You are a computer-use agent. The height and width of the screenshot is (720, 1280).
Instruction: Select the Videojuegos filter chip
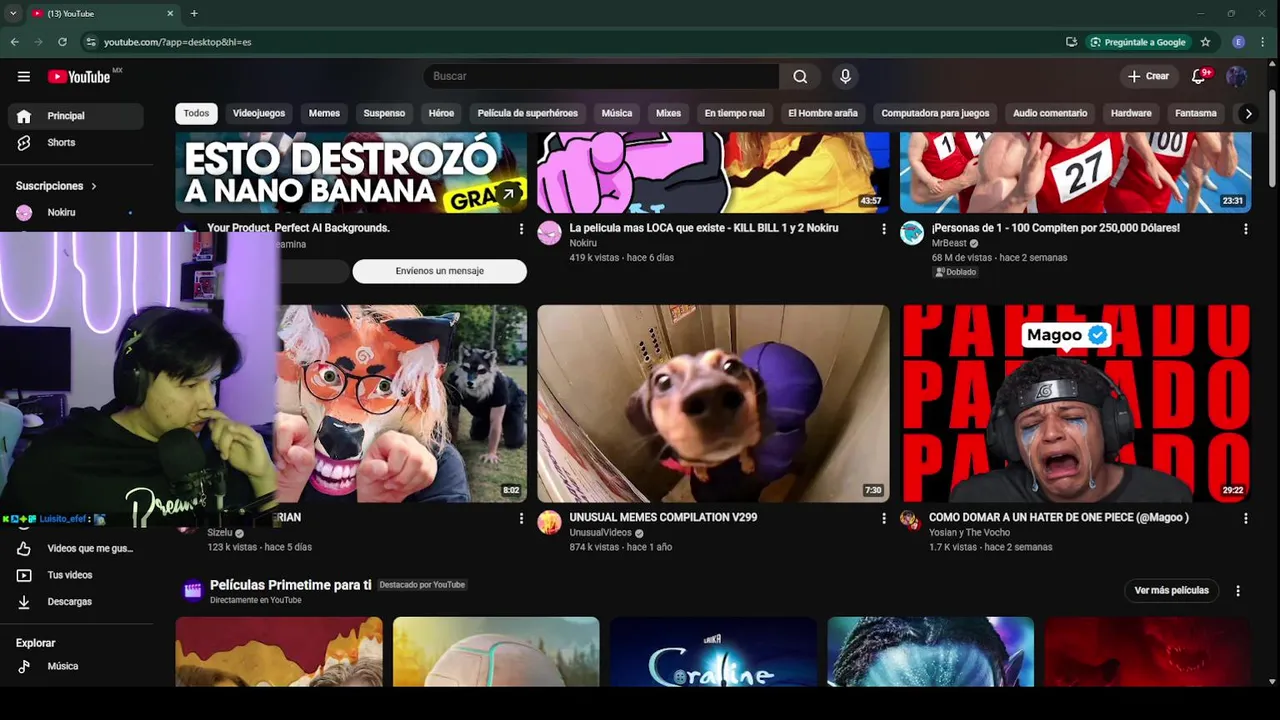point(259,113)
